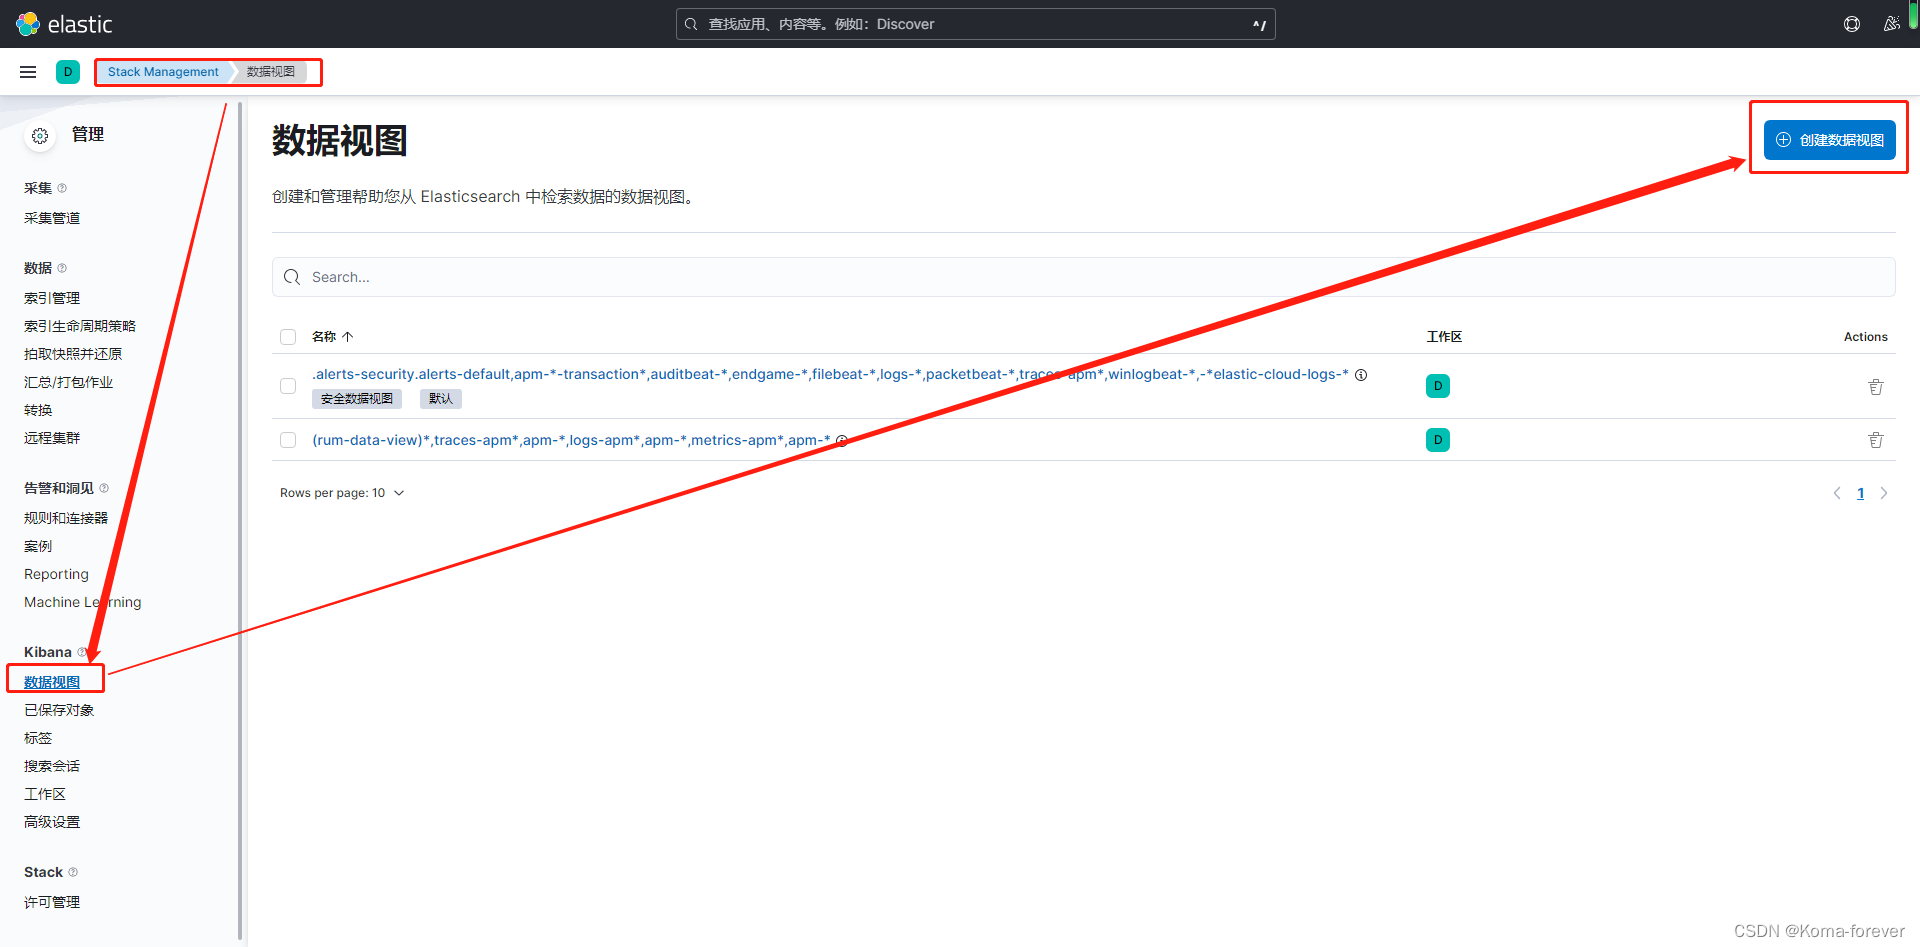Image resolution: width=1920 pixels, height=947 pixels.
Task: Open 工作区 in sidebar
Action: tap(45, 794)
